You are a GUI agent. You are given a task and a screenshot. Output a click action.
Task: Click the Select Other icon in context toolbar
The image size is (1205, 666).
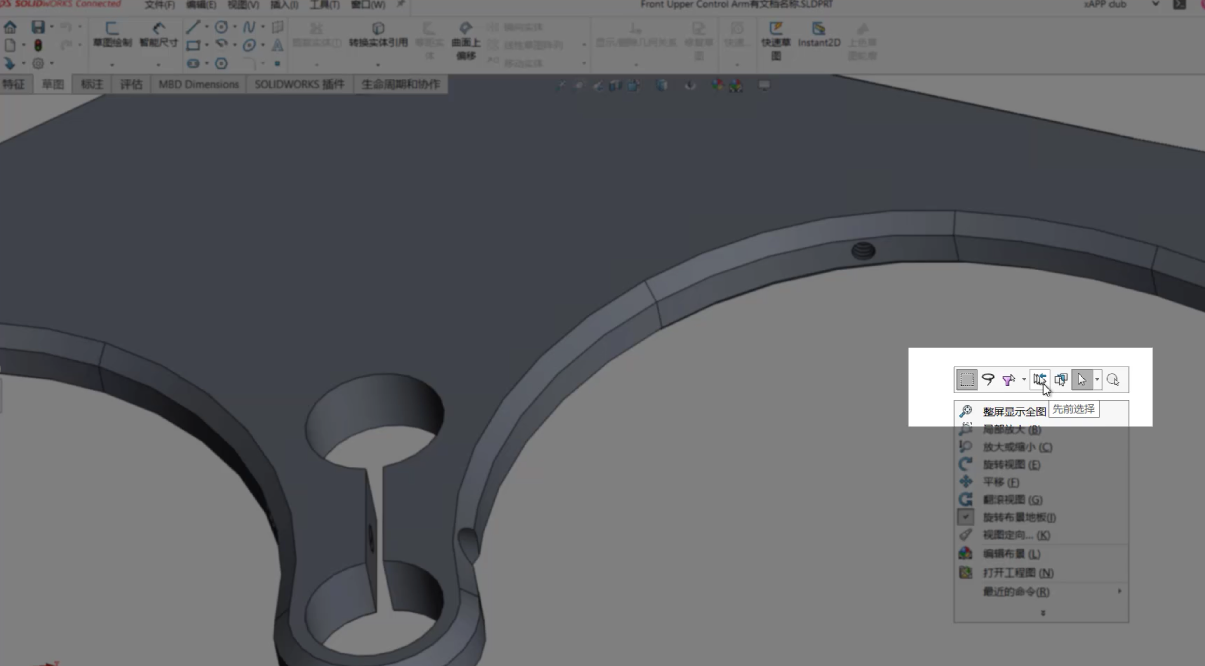click(x=1061, y=379)
